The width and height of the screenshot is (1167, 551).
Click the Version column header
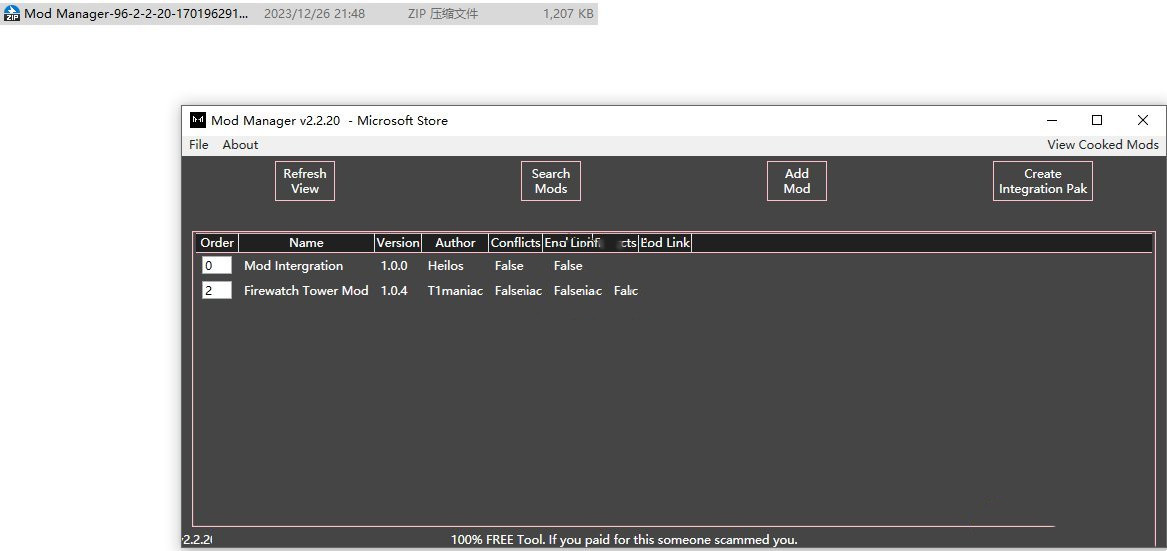(x=398, y=243)
